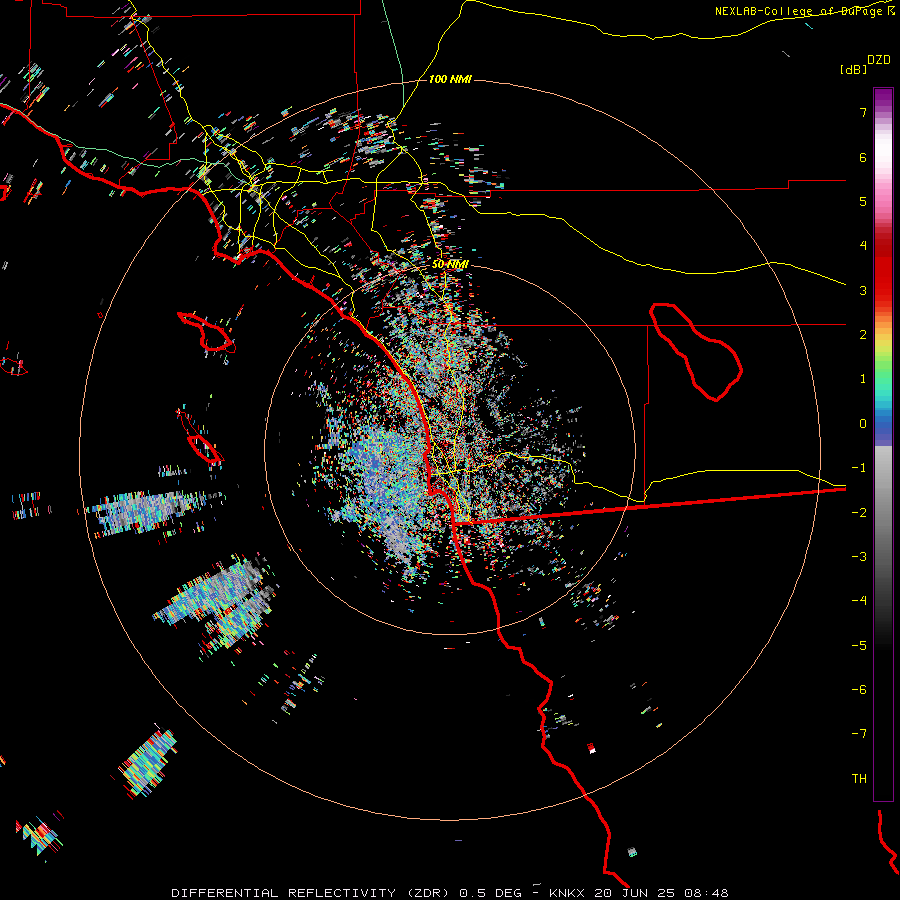This screenshot has height=900, width=900.
Task: Click the 5 value on the color scale
Action: coord(863,201)
